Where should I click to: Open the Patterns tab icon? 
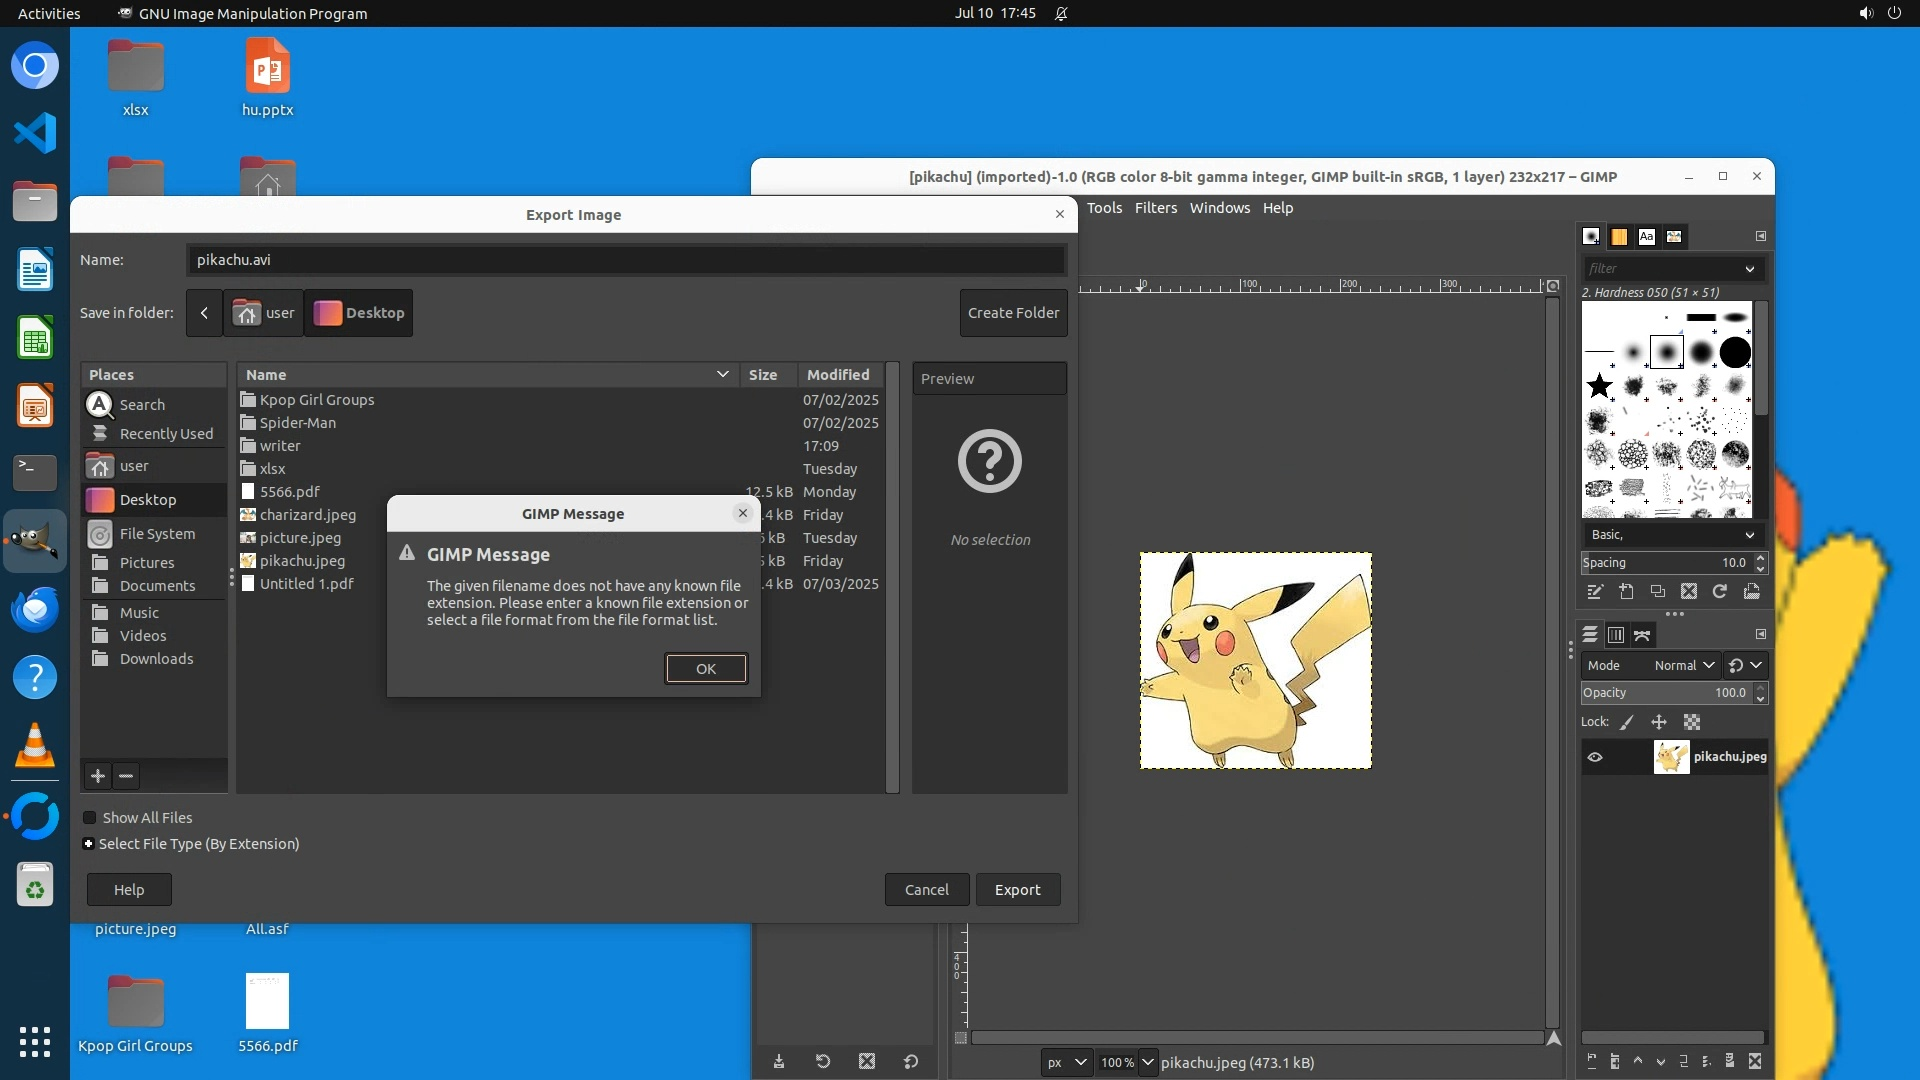[x=1619, y=237]
